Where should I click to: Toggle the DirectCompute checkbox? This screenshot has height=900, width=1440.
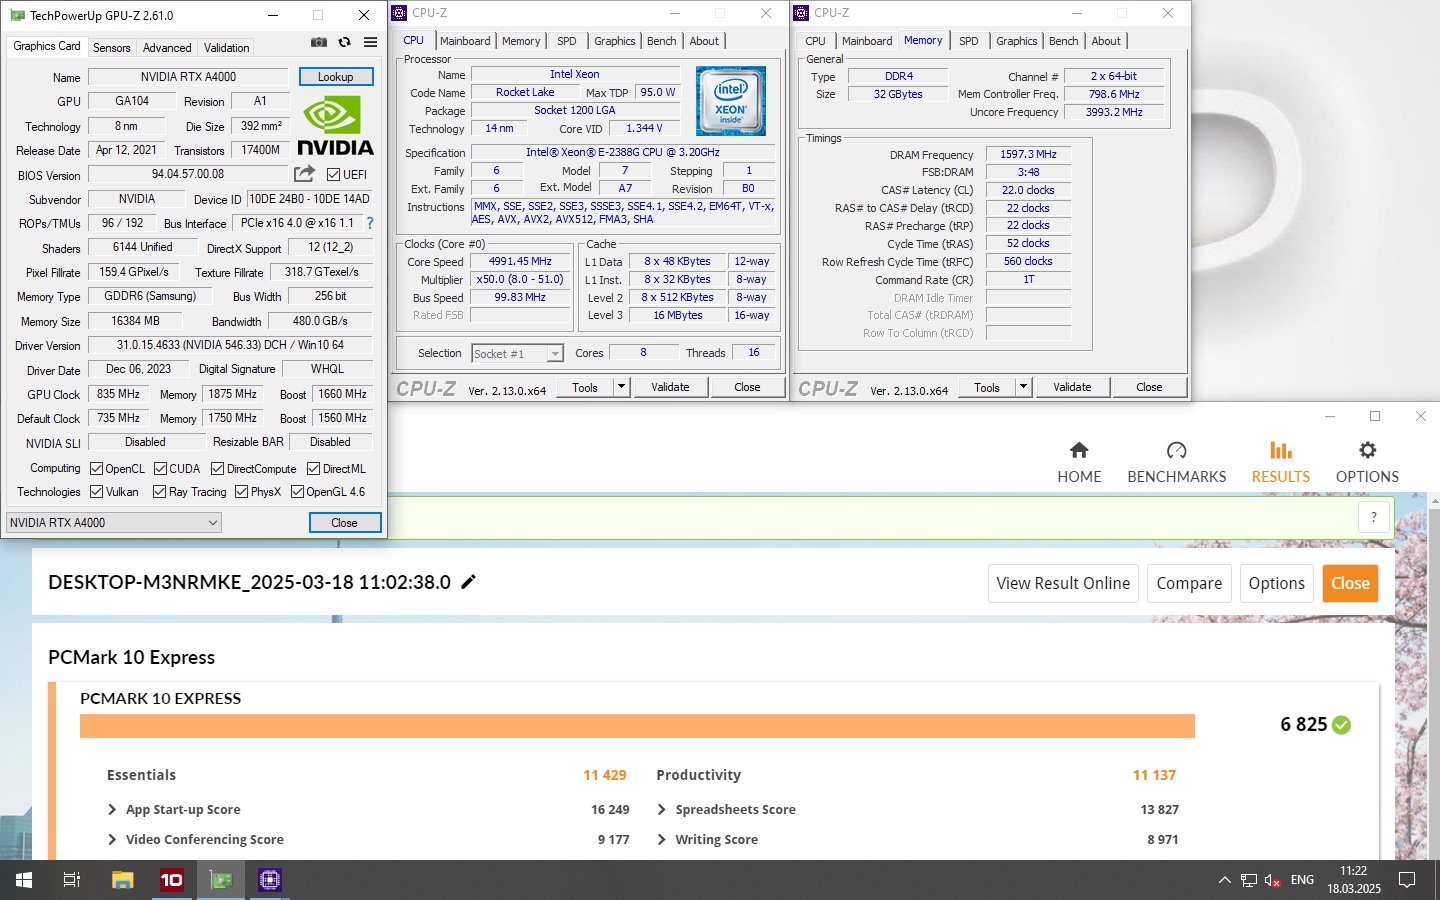tap(217, 468)
